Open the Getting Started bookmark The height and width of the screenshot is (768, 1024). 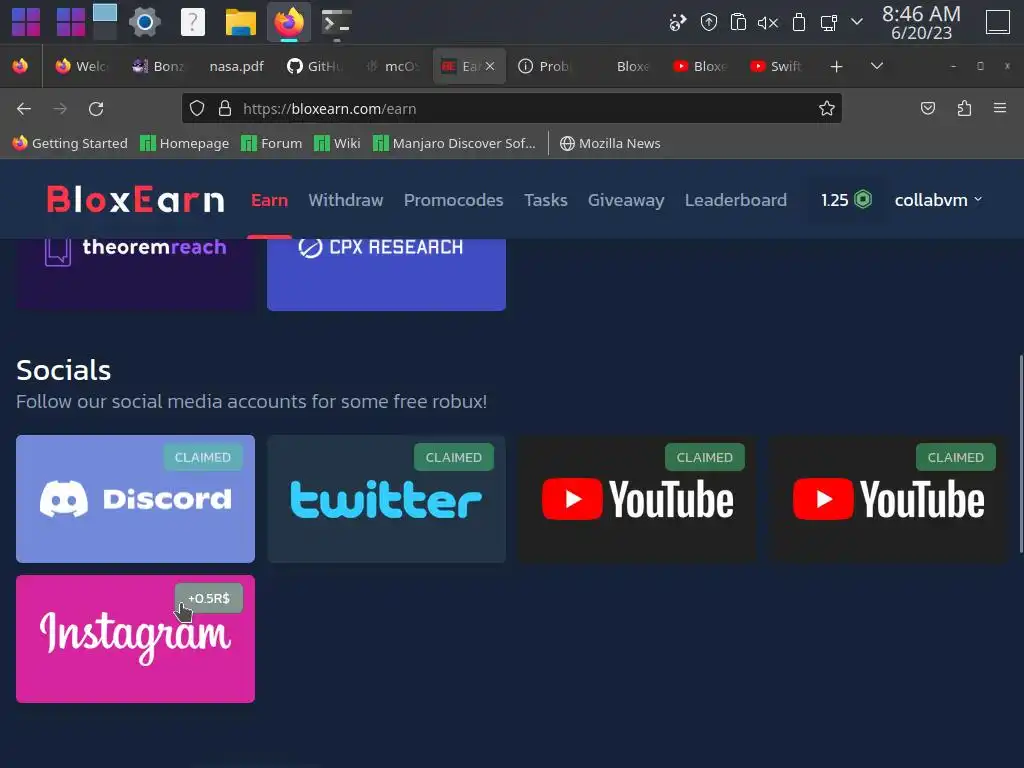click(x=70, y=143)
